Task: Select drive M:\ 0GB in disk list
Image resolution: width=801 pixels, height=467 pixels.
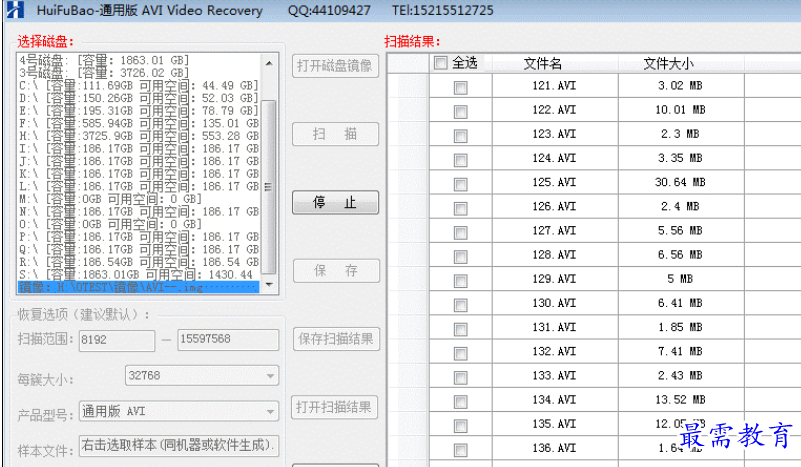Action: (138, 199)
